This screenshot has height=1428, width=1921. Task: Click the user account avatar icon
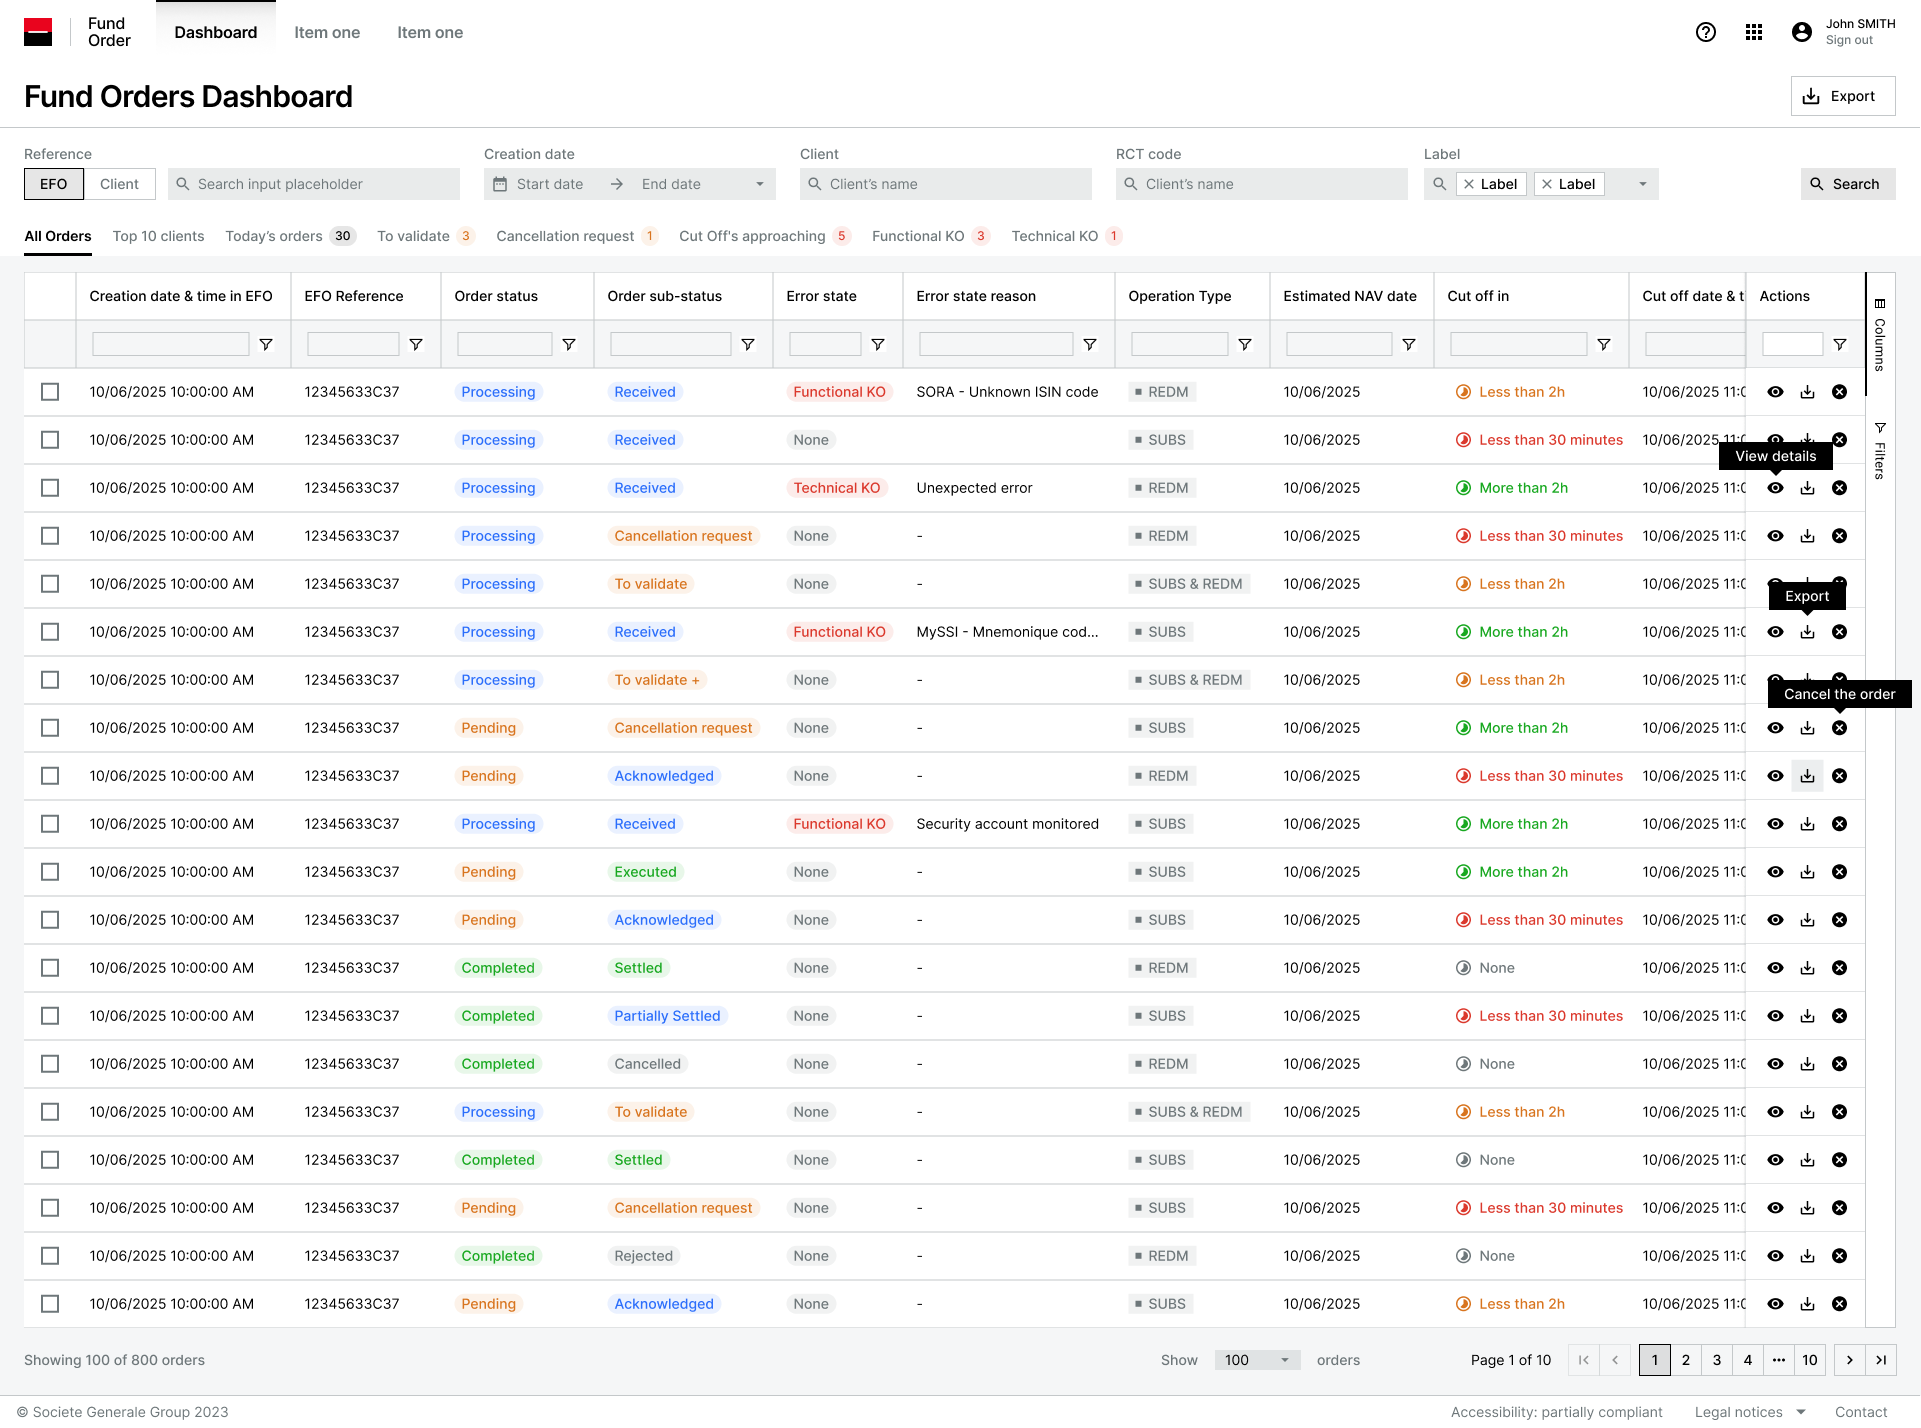pyautogui.click(x=1802, y=32)
